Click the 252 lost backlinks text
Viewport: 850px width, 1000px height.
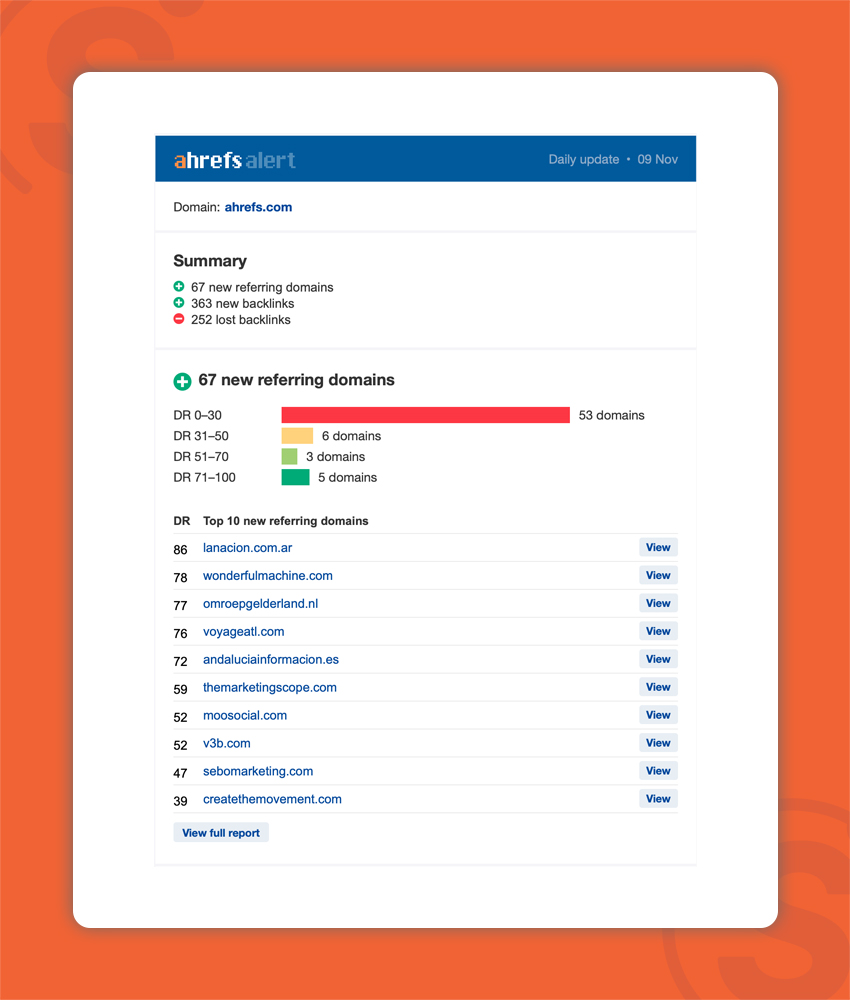(x=240, y=320)
